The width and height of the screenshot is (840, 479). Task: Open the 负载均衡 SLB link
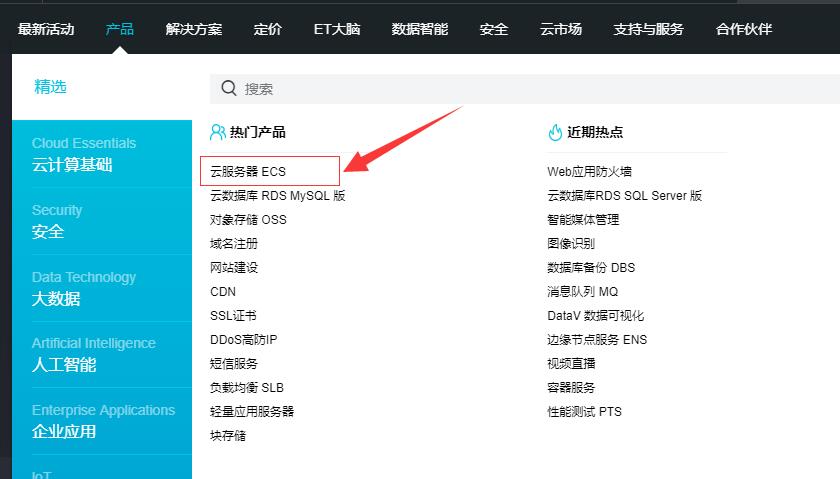coord(247,387)
